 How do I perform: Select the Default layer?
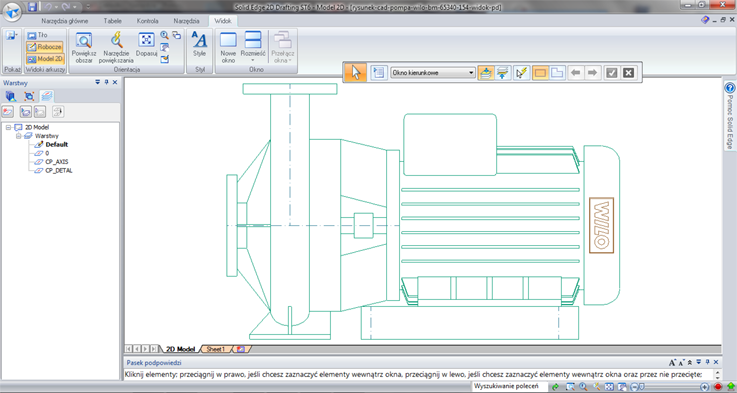point(56,145)
